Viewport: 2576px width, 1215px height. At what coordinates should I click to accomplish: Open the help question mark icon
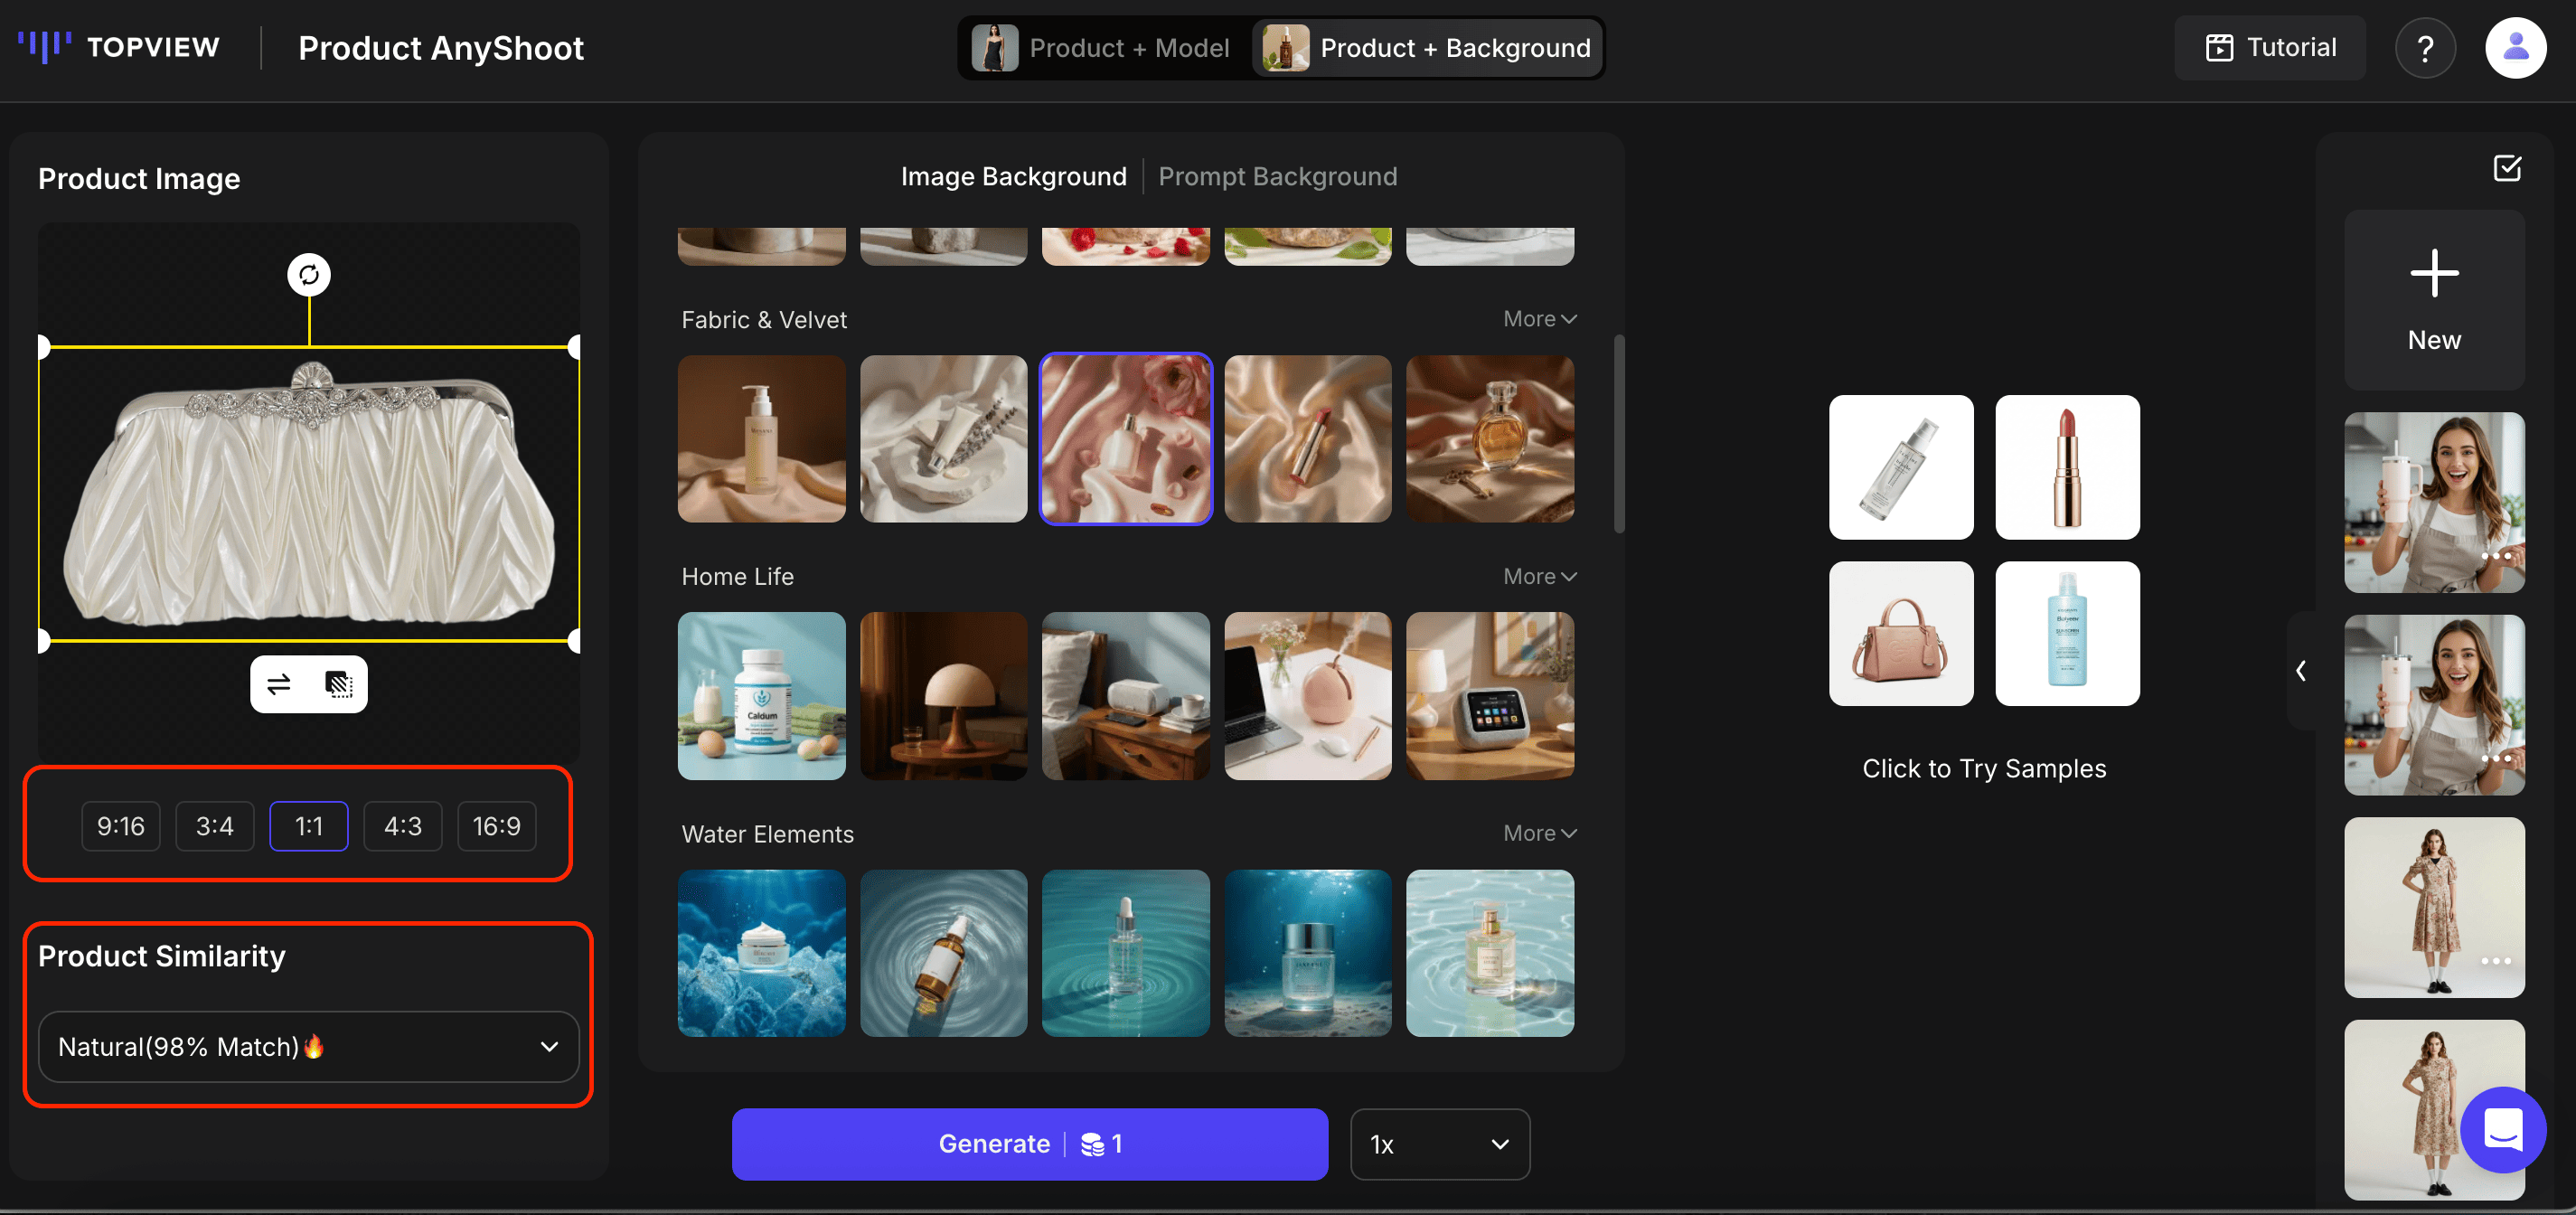coord(2424,48)
